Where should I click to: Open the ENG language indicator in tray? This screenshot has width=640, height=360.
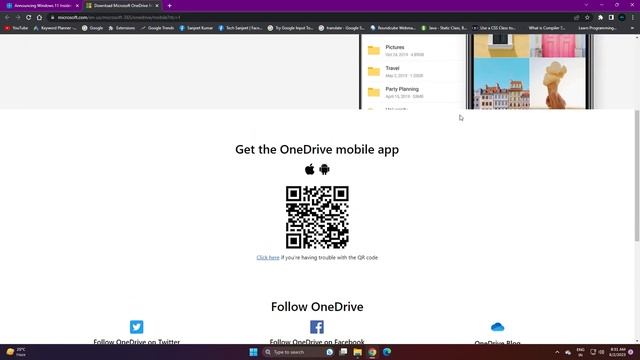[x=580, y=352]
